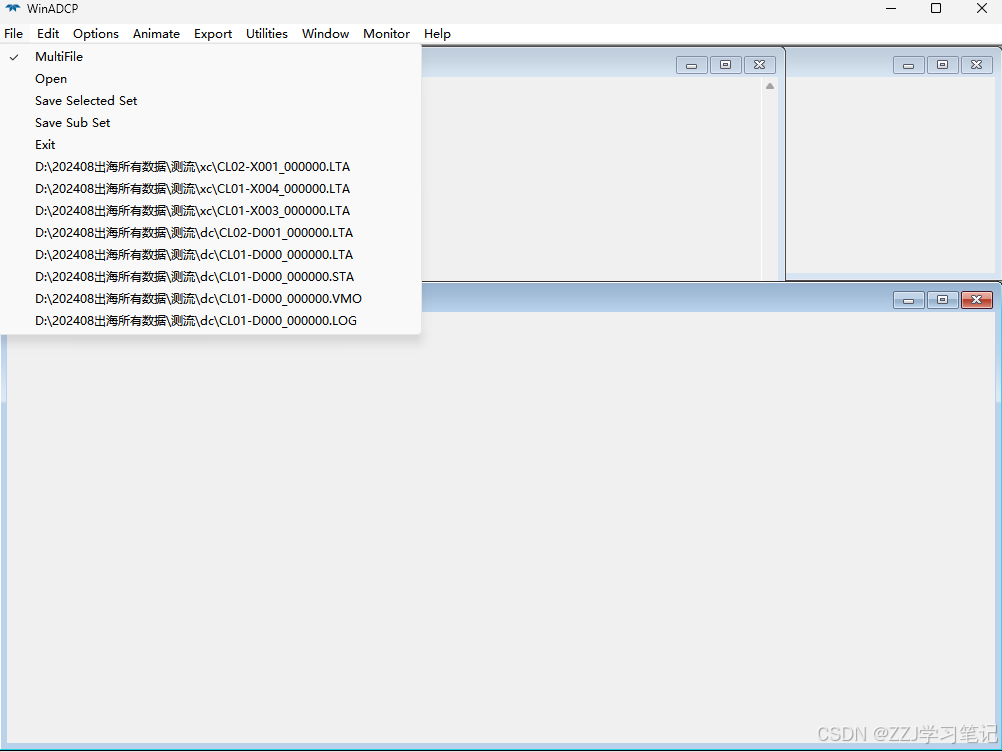Image resolution: width=1002 pixels, height=752 pixels.
Task: Maximize the WinADCP main window
Action: [x=936, y=9]
